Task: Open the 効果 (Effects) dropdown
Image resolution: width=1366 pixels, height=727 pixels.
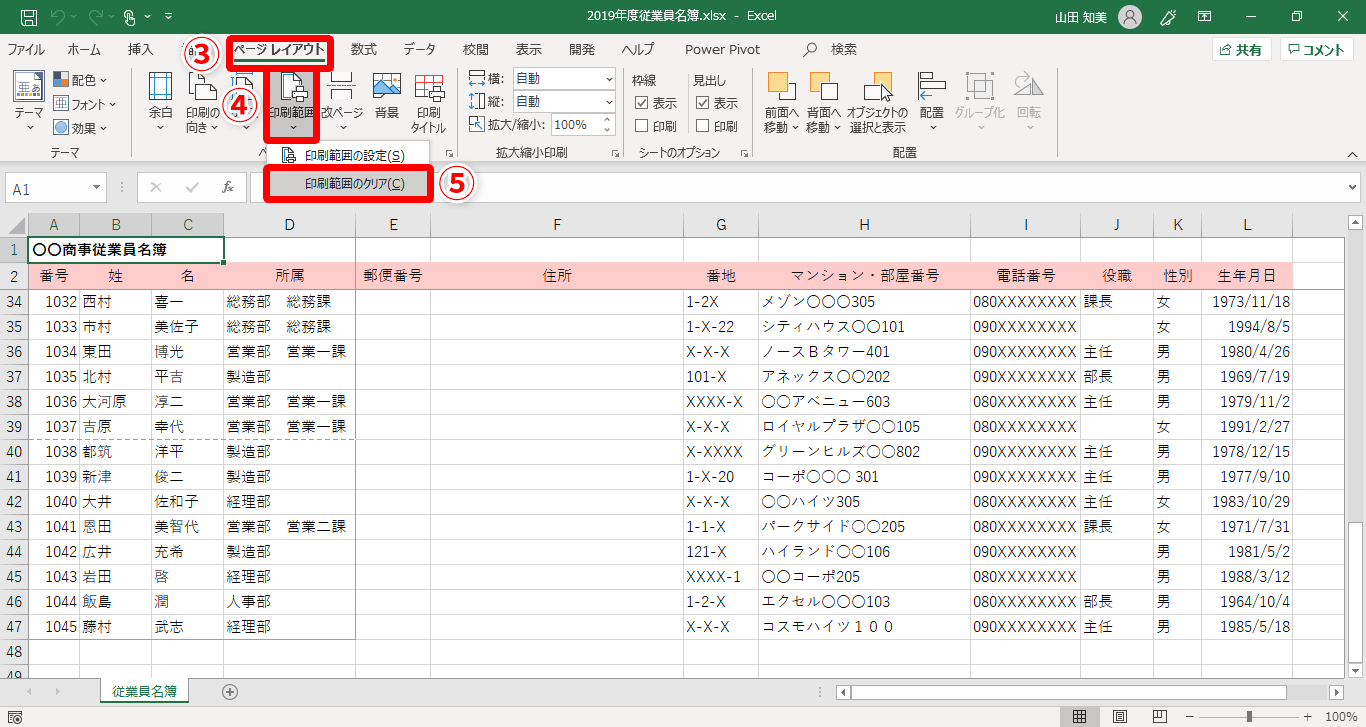Action: [81, 128]
